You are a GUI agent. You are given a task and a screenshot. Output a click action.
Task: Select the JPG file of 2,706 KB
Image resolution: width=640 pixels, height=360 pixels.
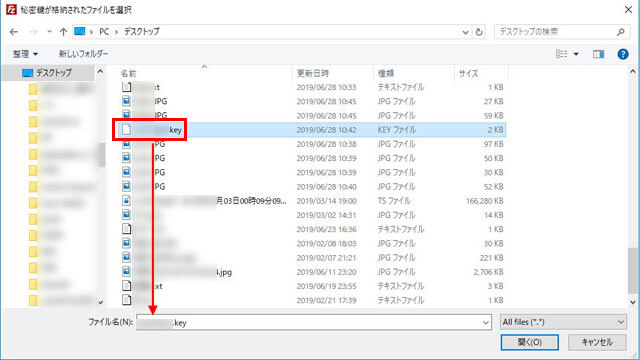tap(312, 272)
